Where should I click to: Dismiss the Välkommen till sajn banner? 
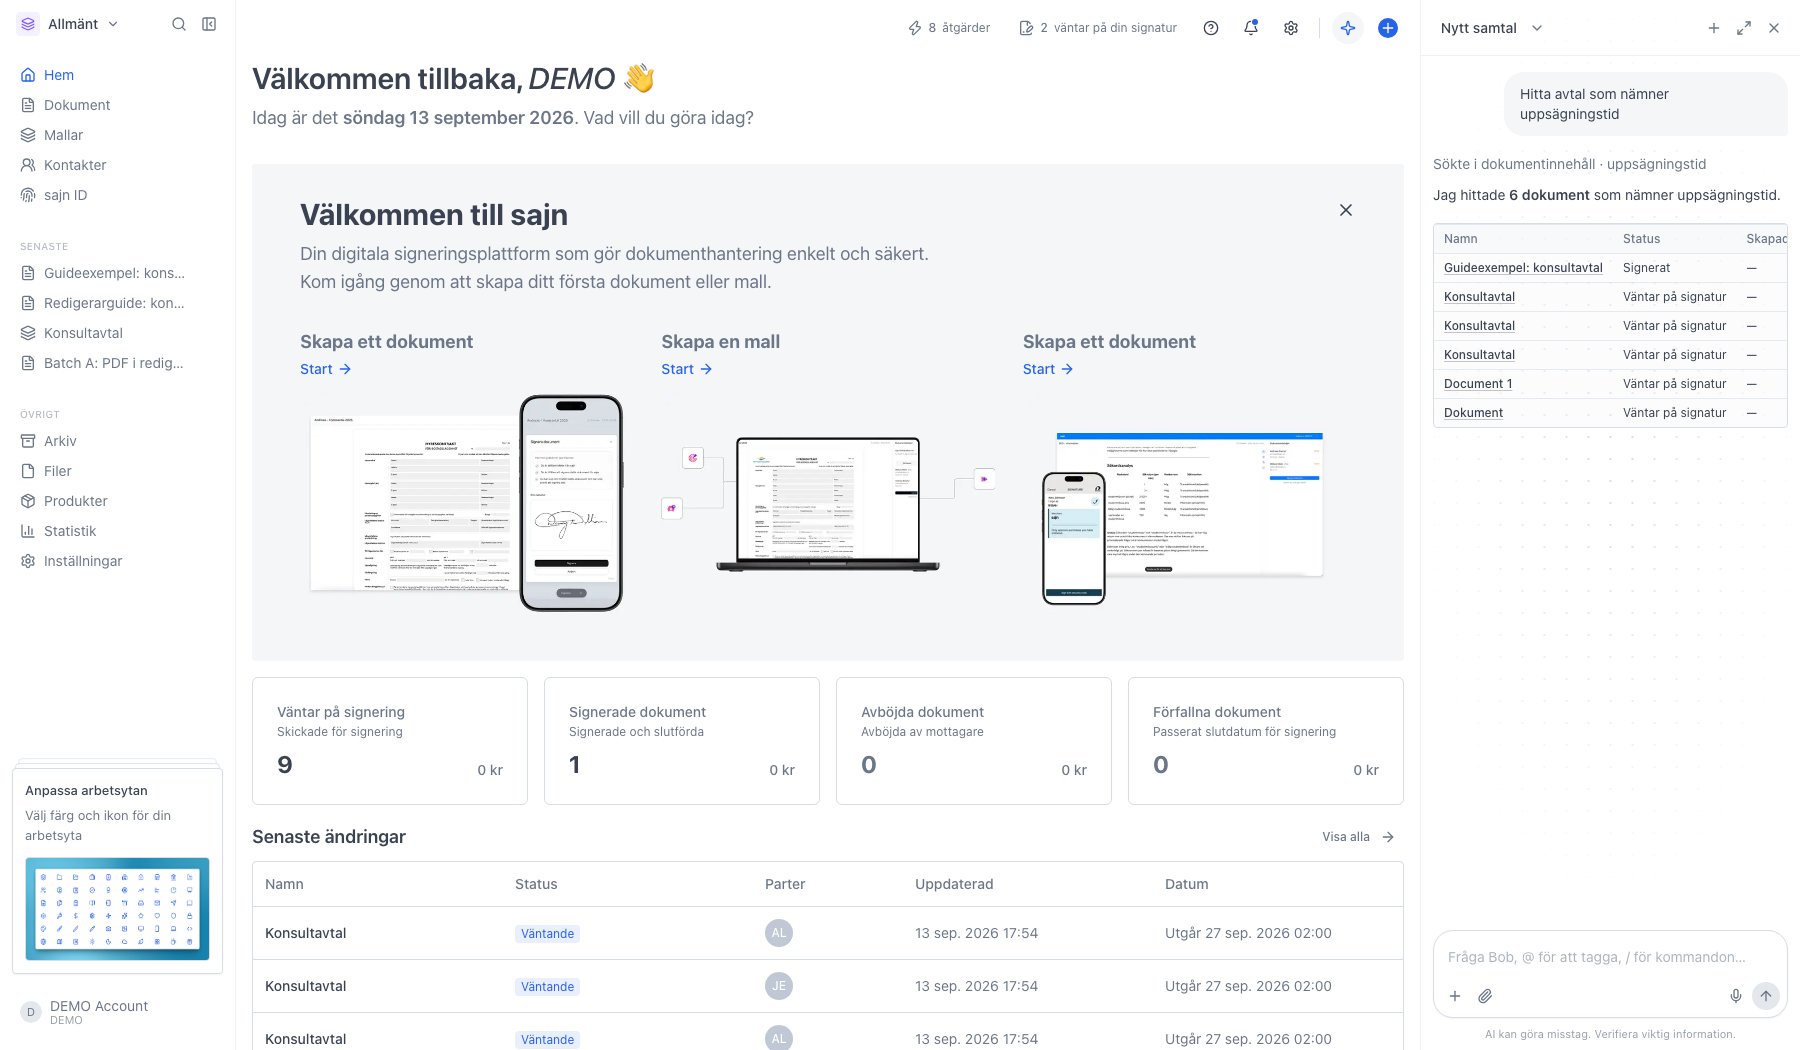1346,210
